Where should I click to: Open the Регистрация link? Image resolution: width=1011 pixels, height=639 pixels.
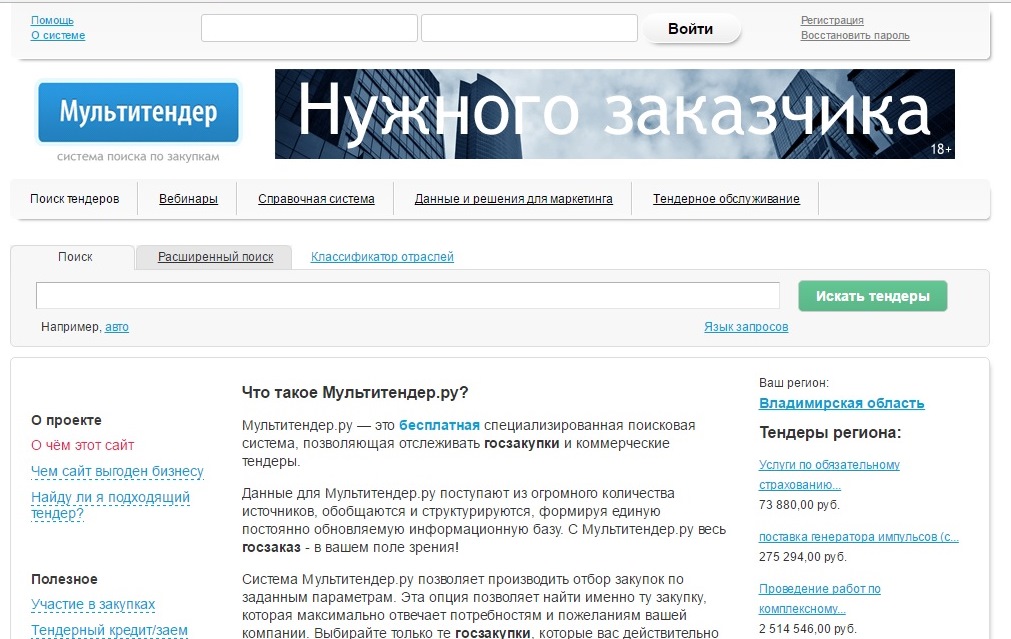point(832,21)
